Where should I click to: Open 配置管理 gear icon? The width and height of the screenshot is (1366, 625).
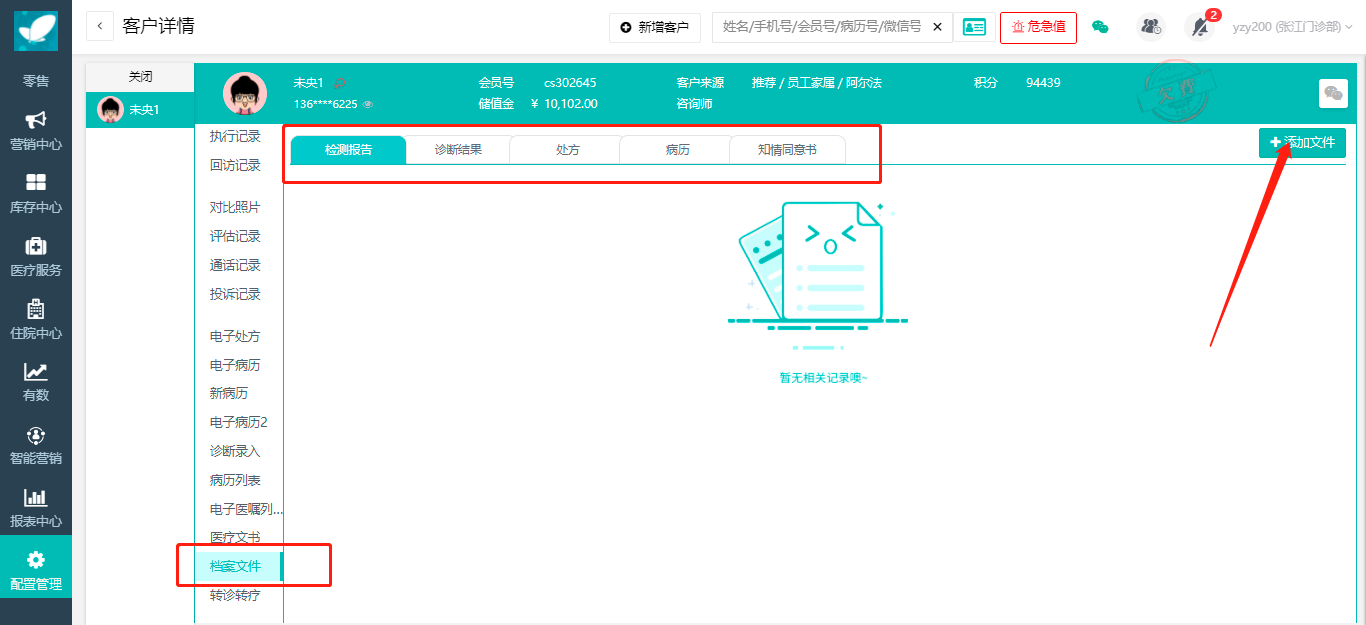(36, 560)
